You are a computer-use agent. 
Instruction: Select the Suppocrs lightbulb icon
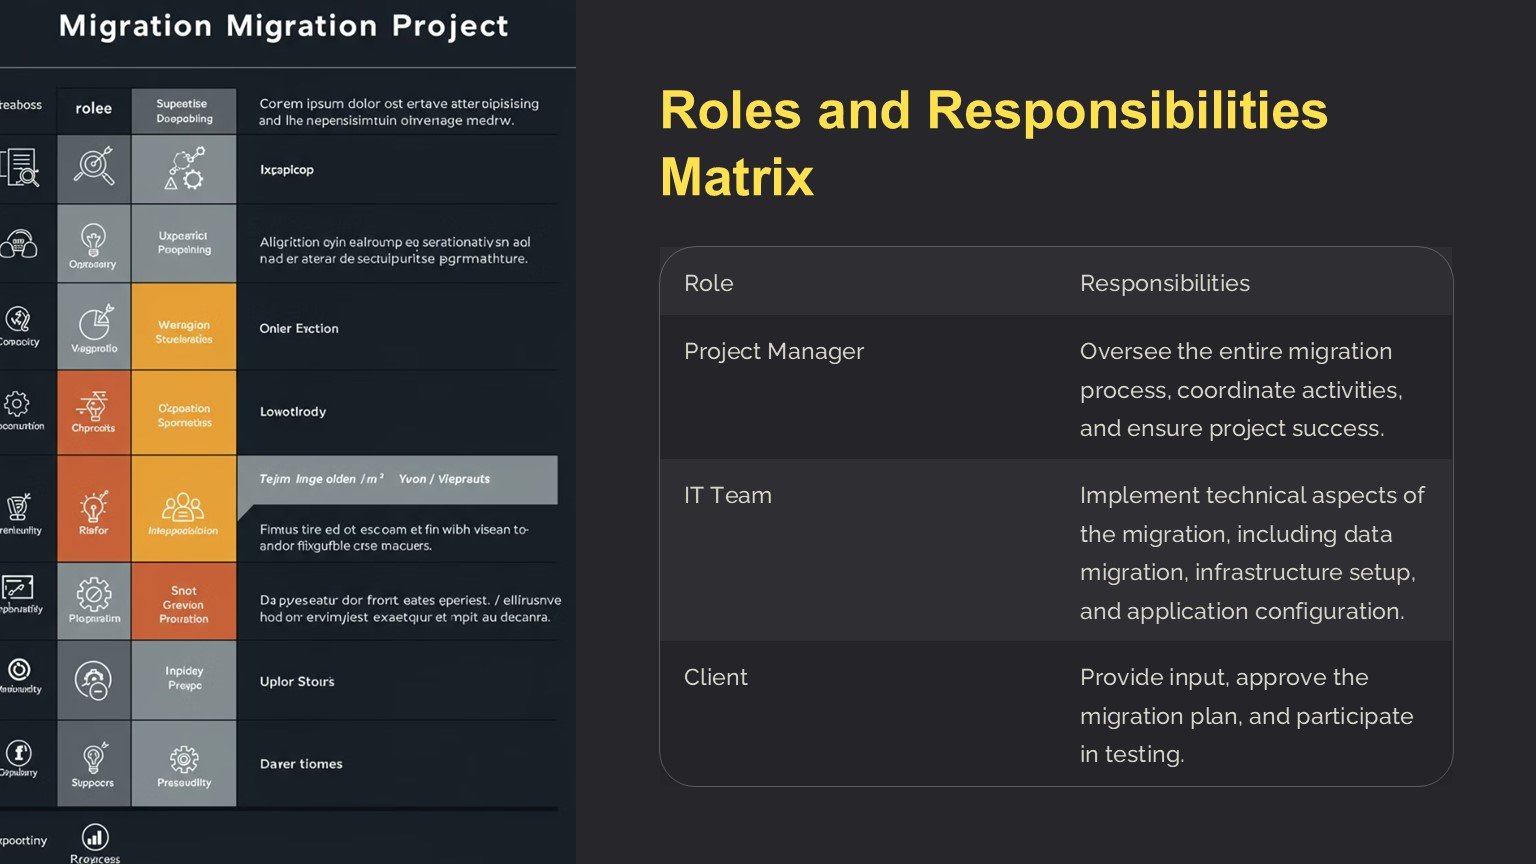point(93,759)
